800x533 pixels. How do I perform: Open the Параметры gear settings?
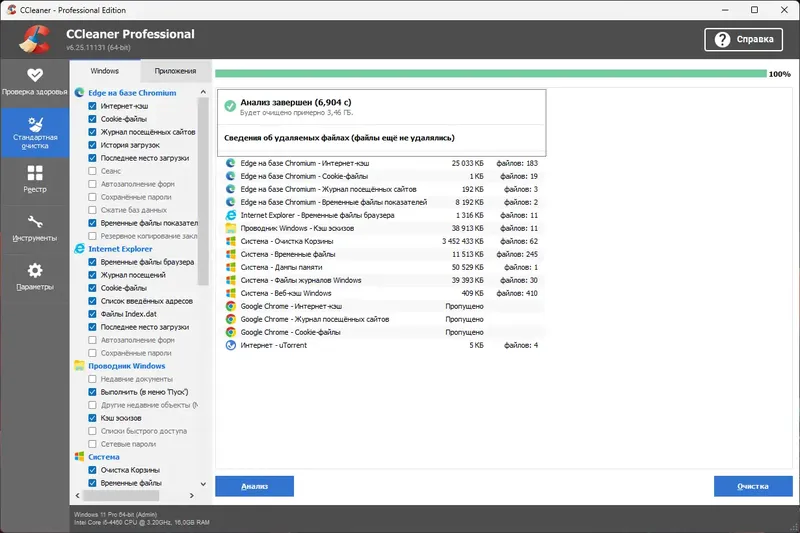coord(34,277)
